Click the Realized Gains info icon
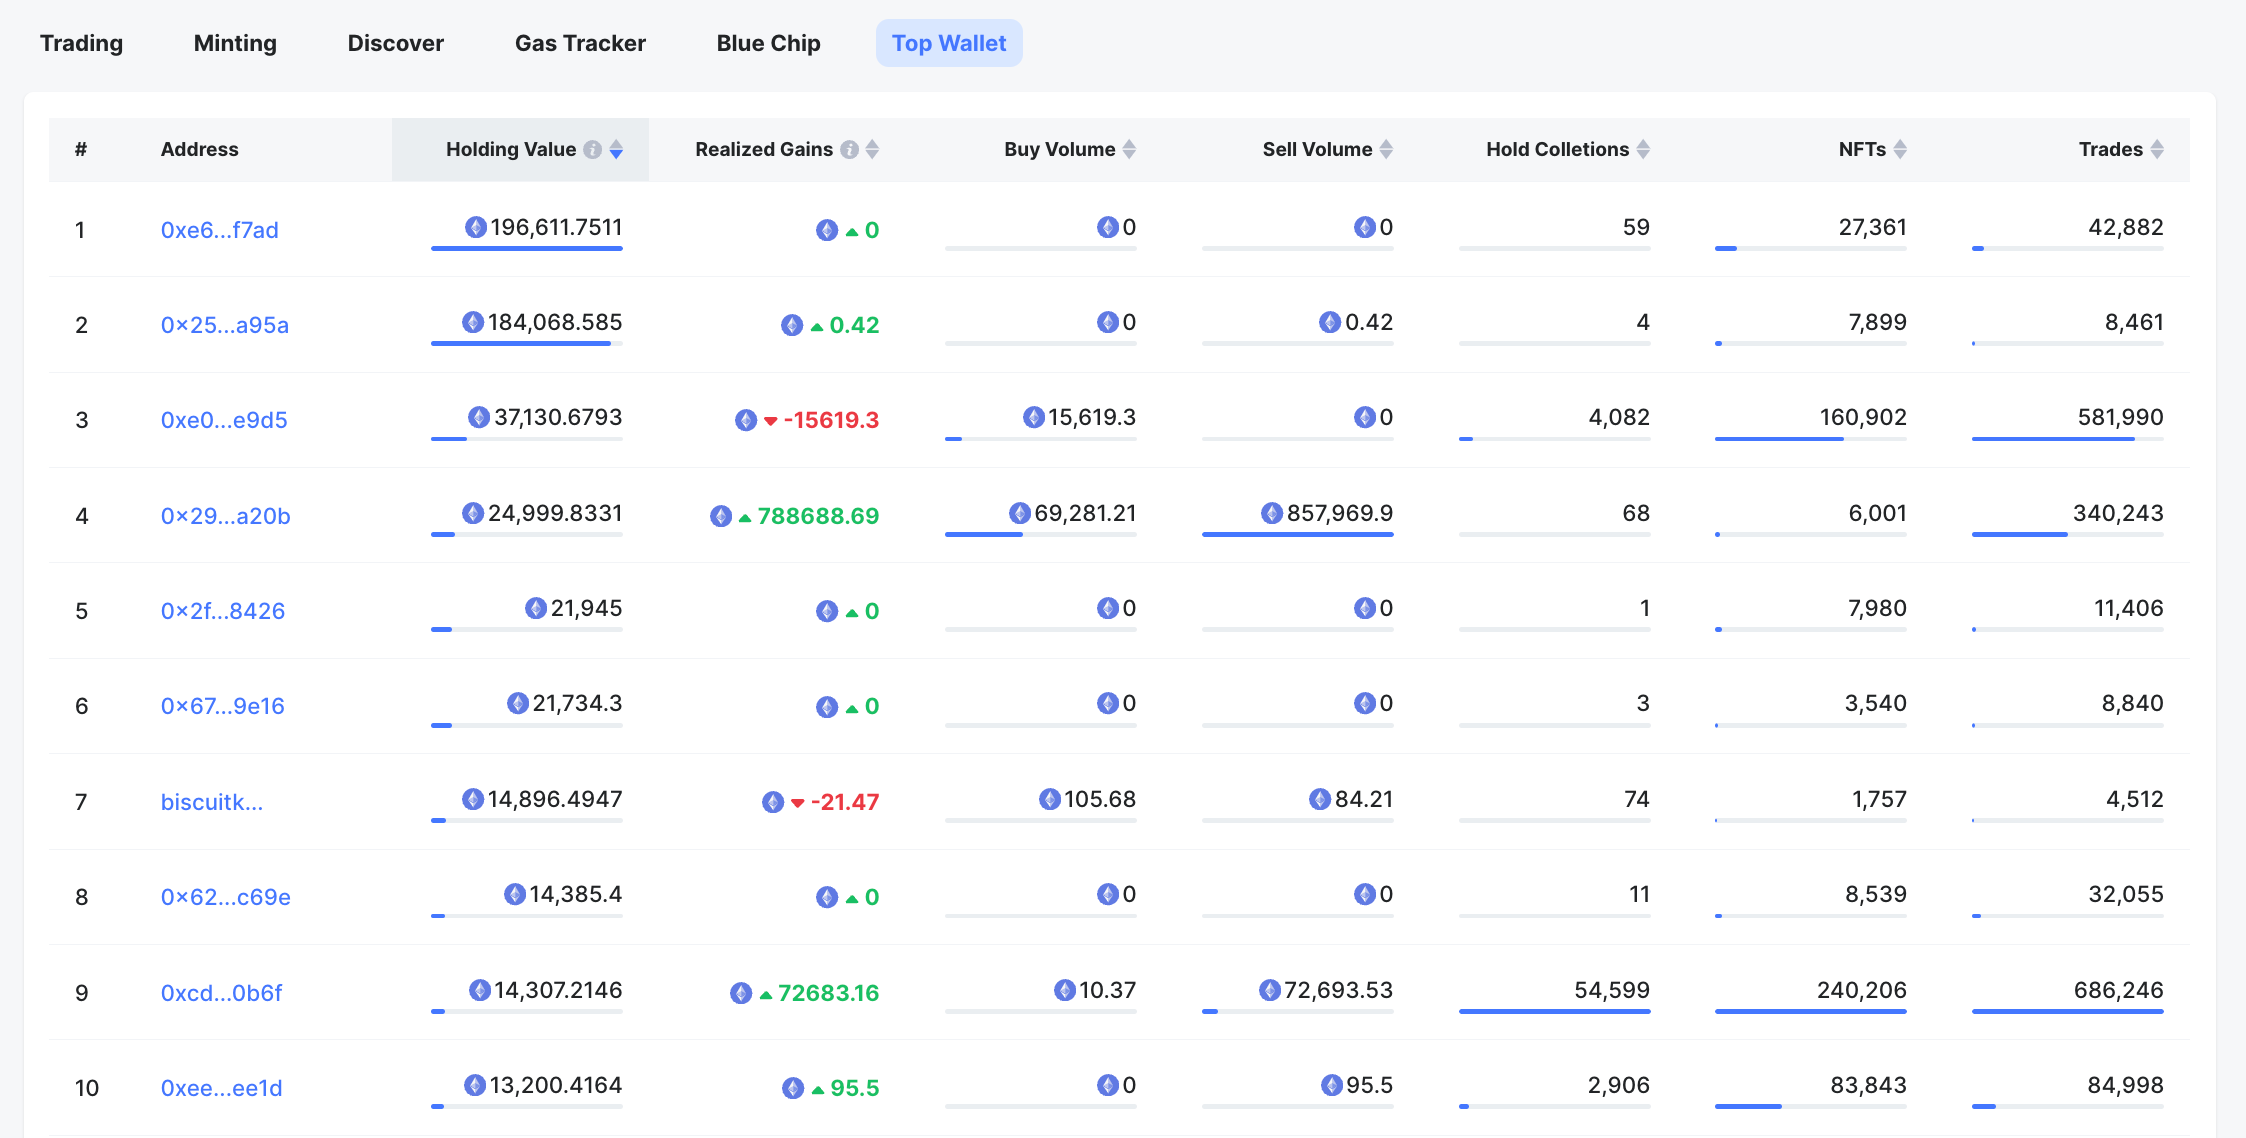This screenshot has height=1138, width=2246. (849, 150)
